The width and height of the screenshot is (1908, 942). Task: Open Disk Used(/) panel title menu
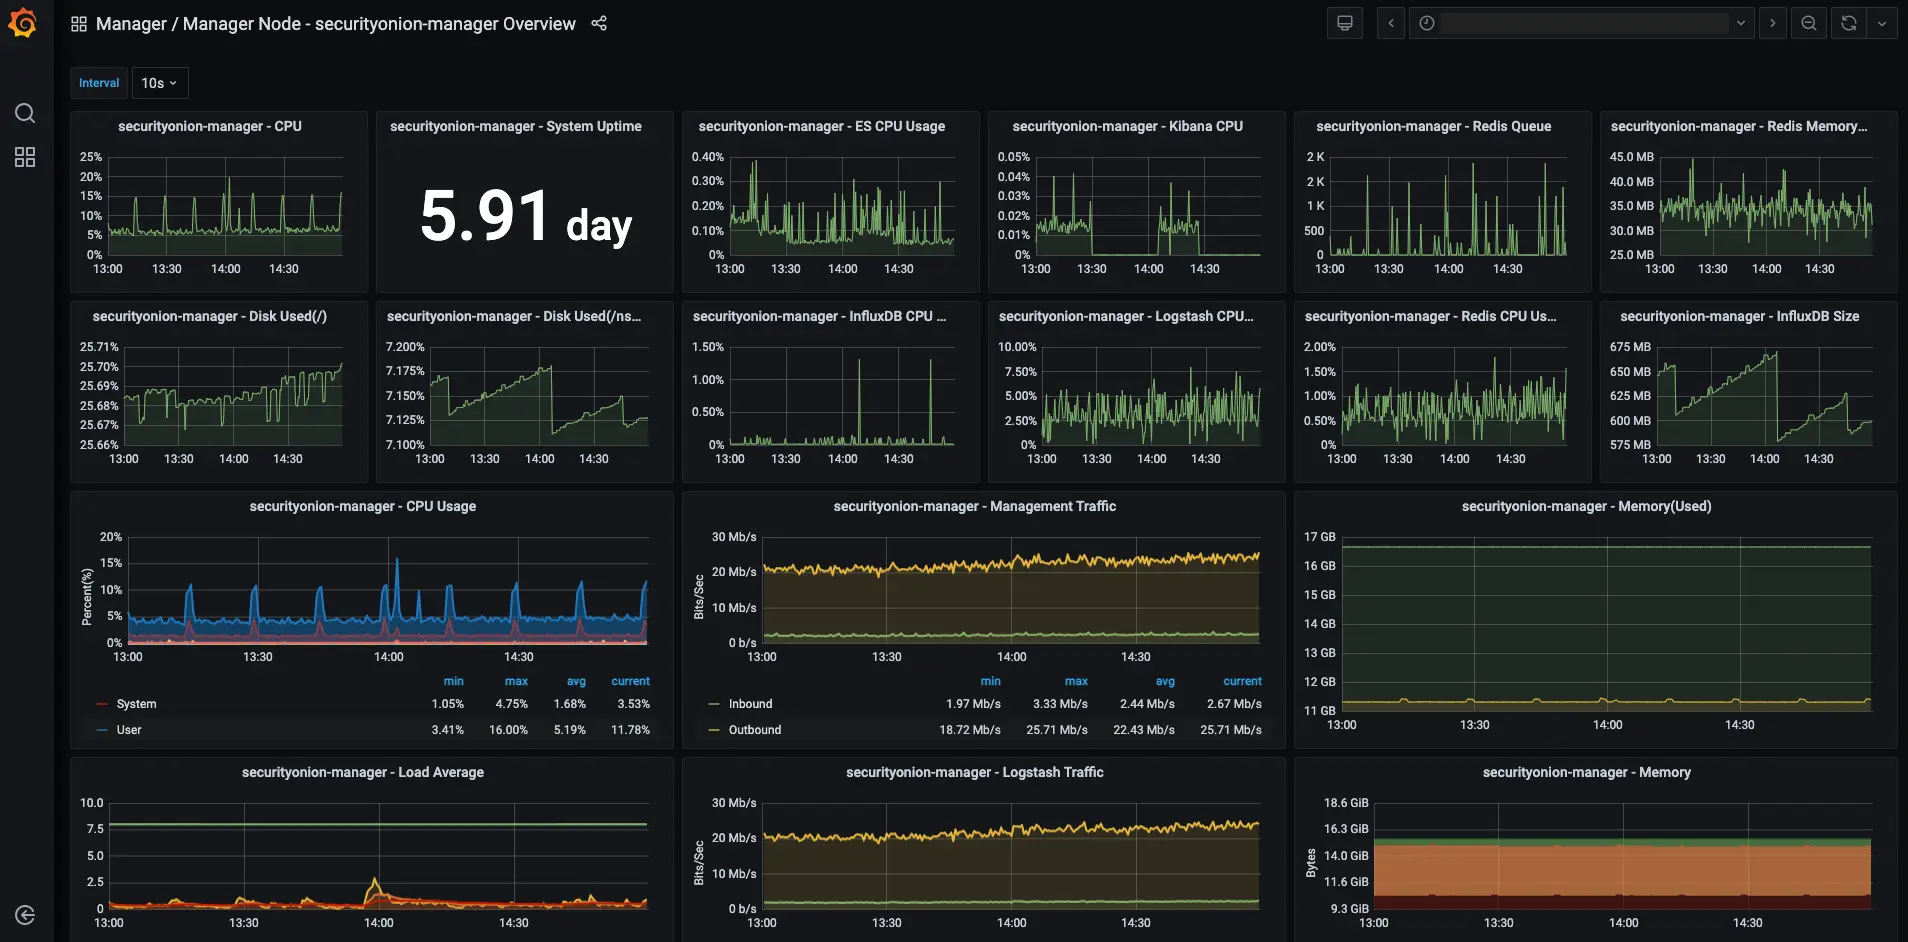tap(210, 316)
